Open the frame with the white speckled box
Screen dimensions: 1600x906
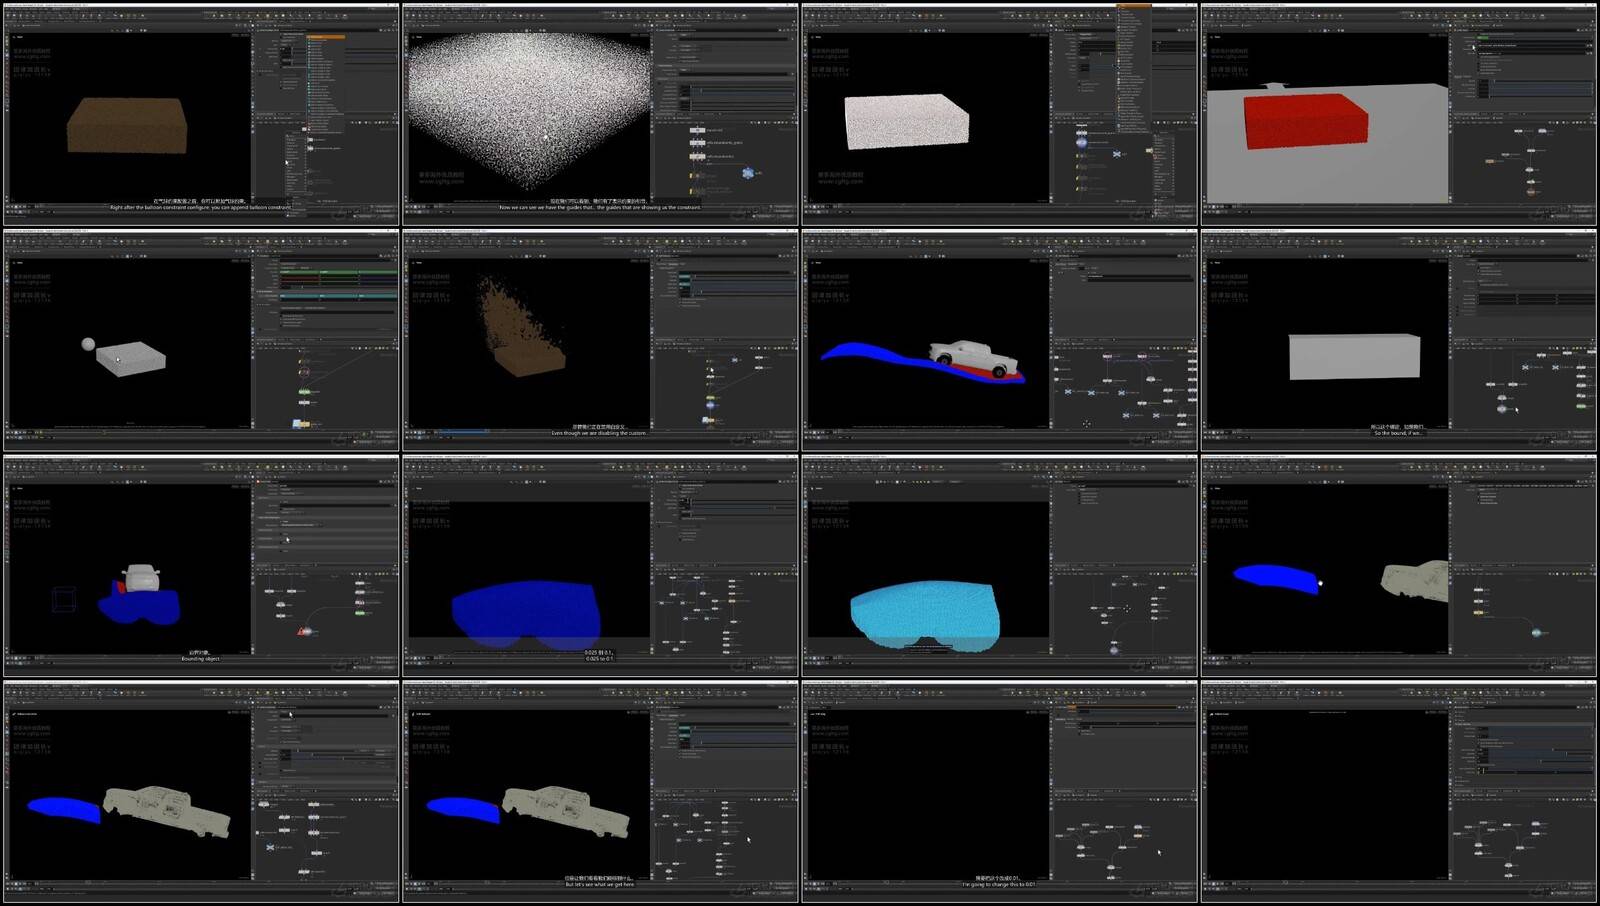999,113
